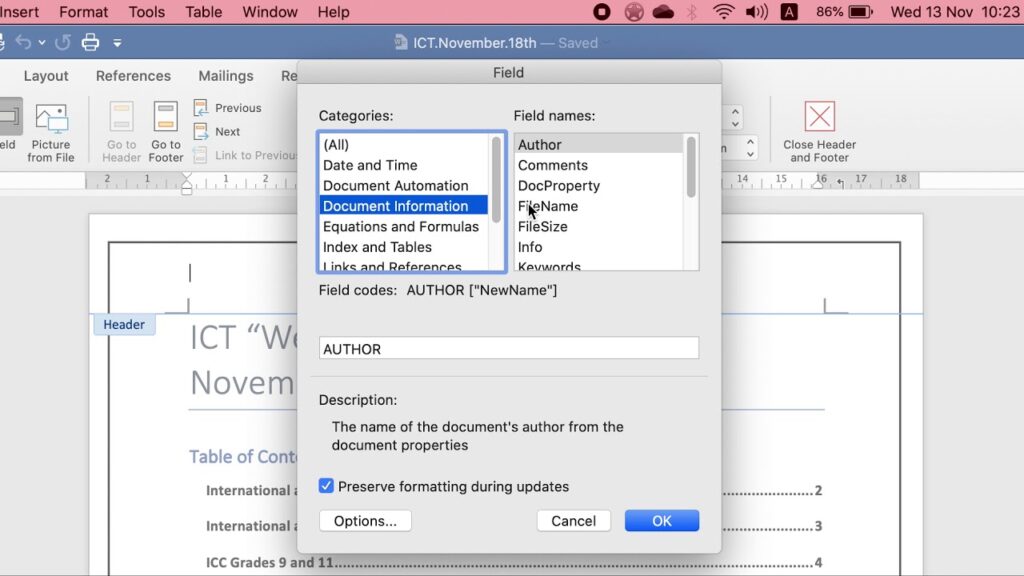Select Date and Time in Categories list
Image resolution: width=1024 pixels, height=576 pixels.
(x=370, y=165)
